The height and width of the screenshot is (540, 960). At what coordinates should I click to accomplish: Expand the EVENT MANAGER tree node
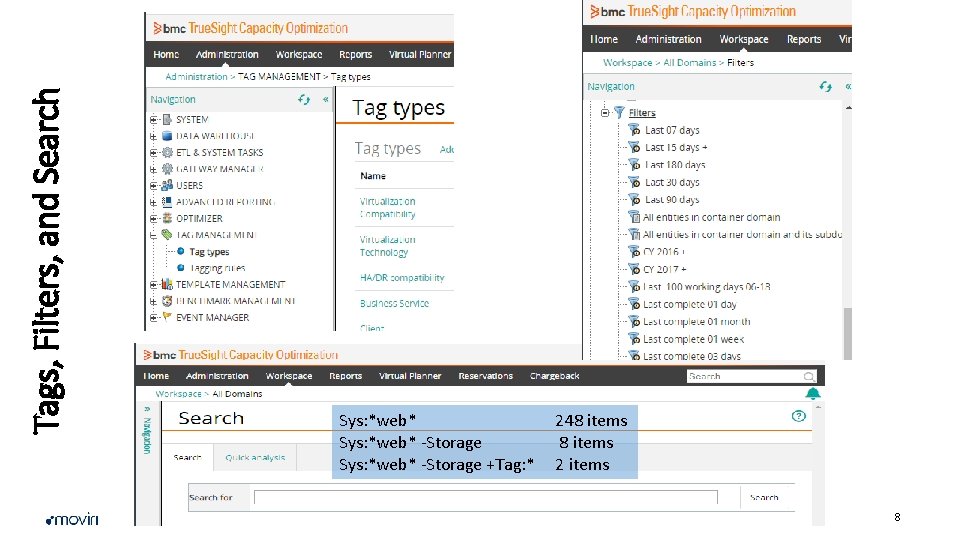click(154, 318)
